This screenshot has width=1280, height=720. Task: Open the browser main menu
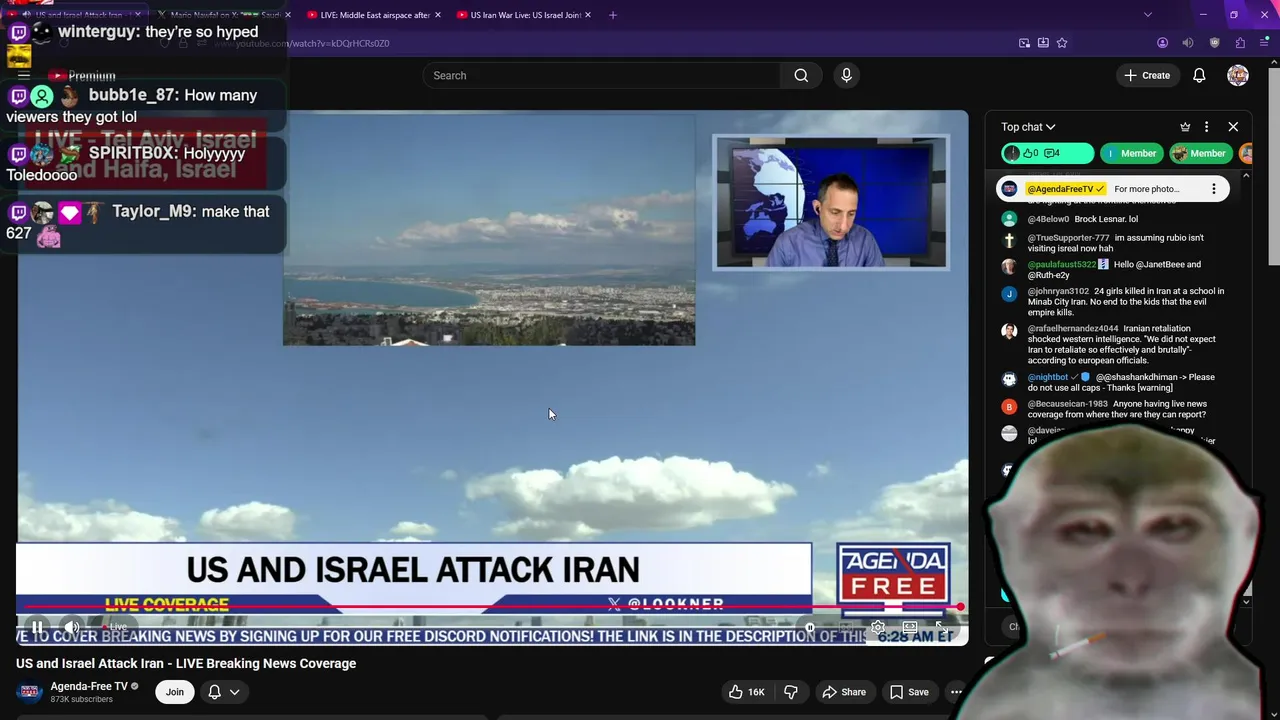(1264, 43)
